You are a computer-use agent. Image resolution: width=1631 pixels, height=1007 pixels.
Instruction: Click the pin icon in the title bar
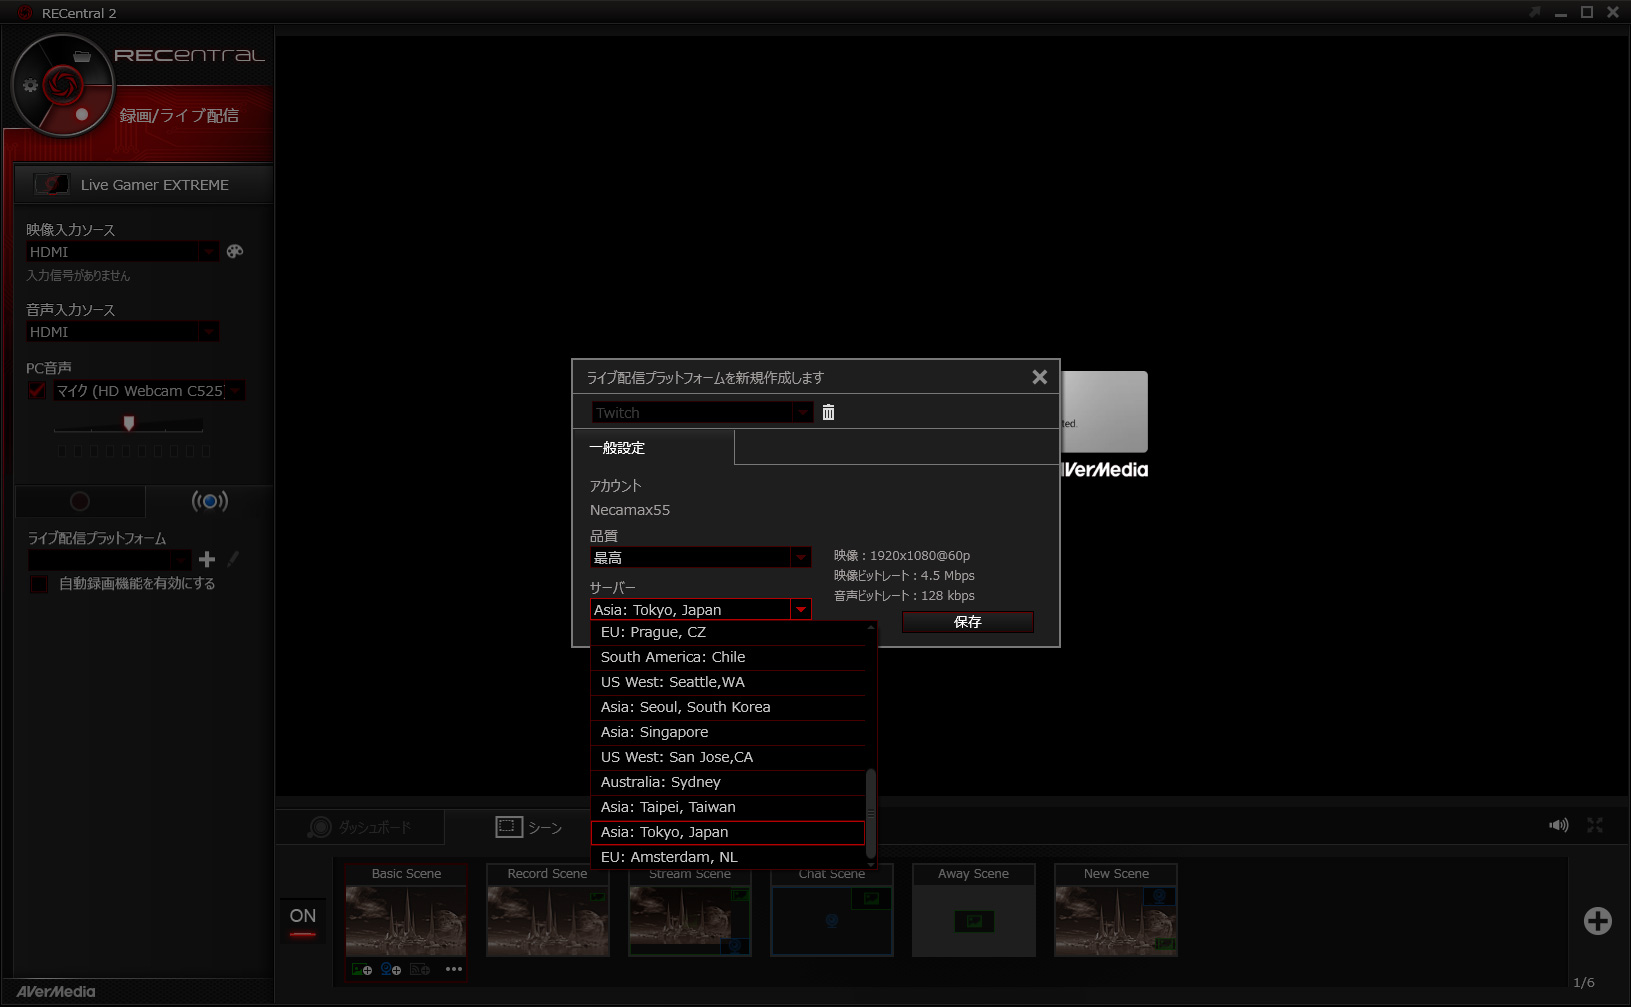(x=1535, y=12)
